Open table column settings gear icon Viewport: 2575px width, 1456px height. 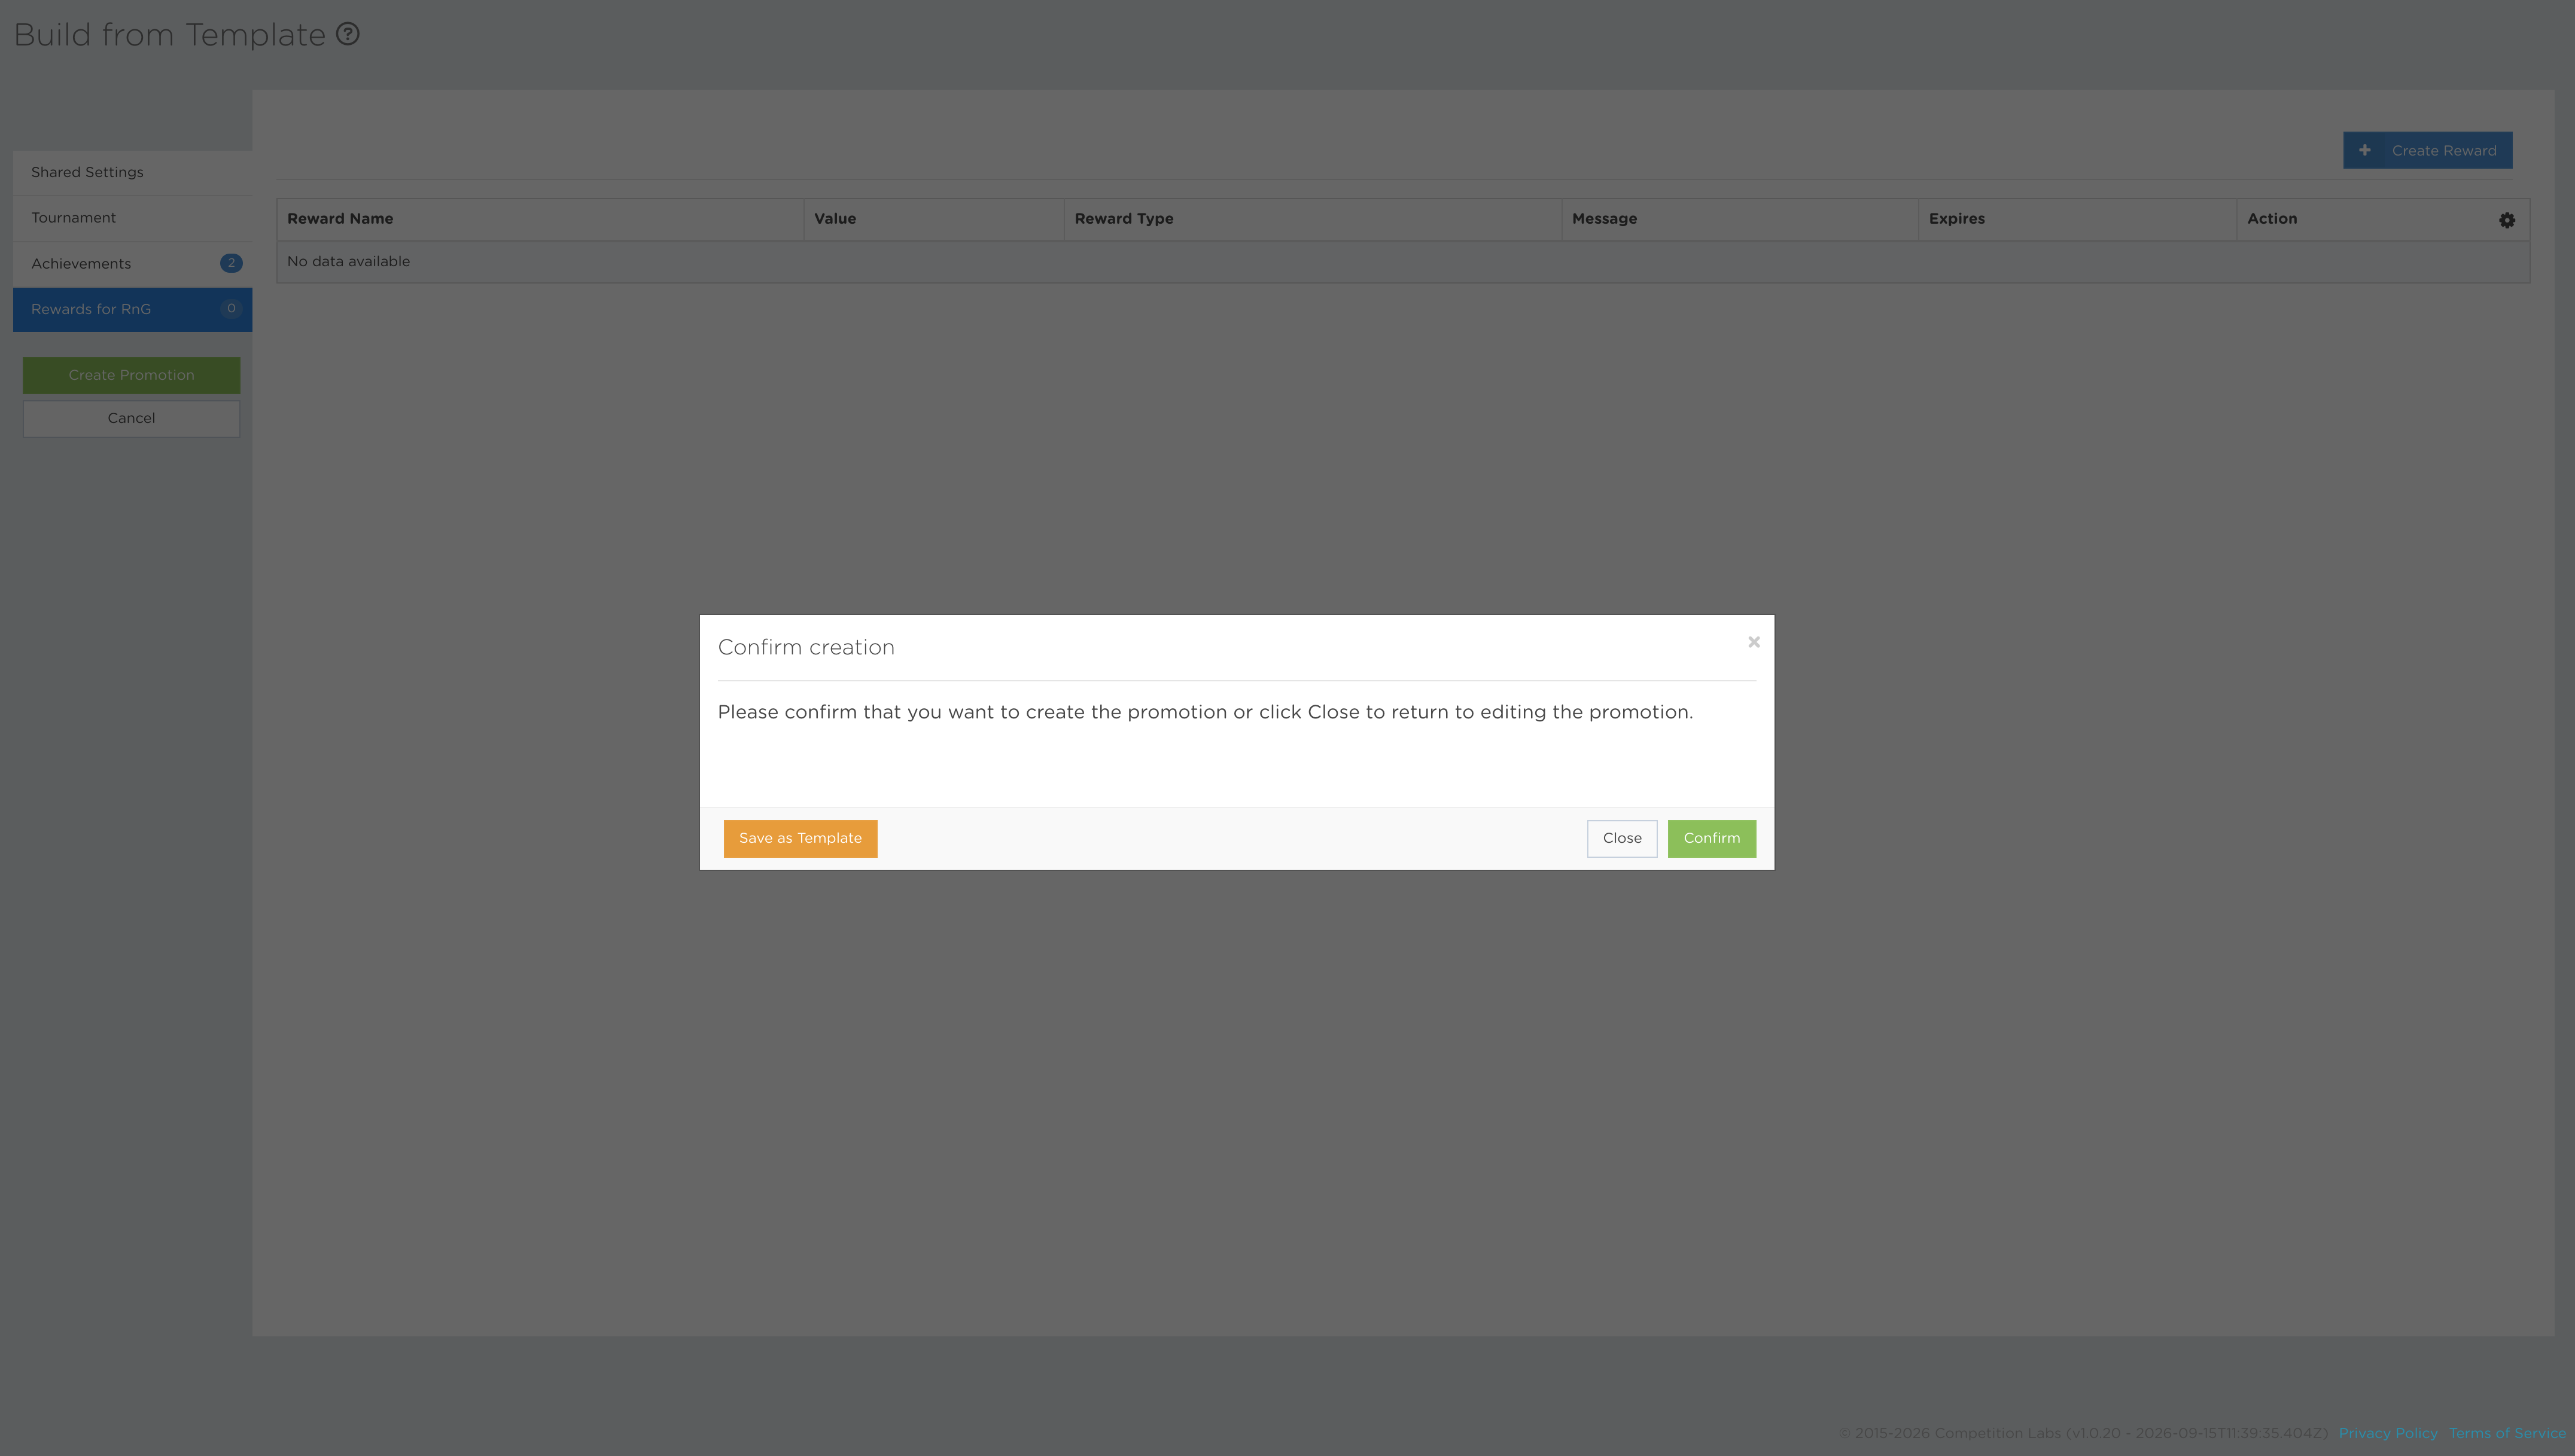point(2506,220)
